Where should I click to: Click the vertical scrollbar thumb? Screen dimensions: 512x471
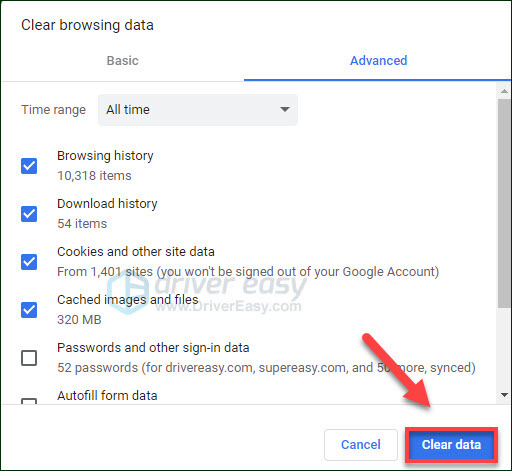pos(504,203)
